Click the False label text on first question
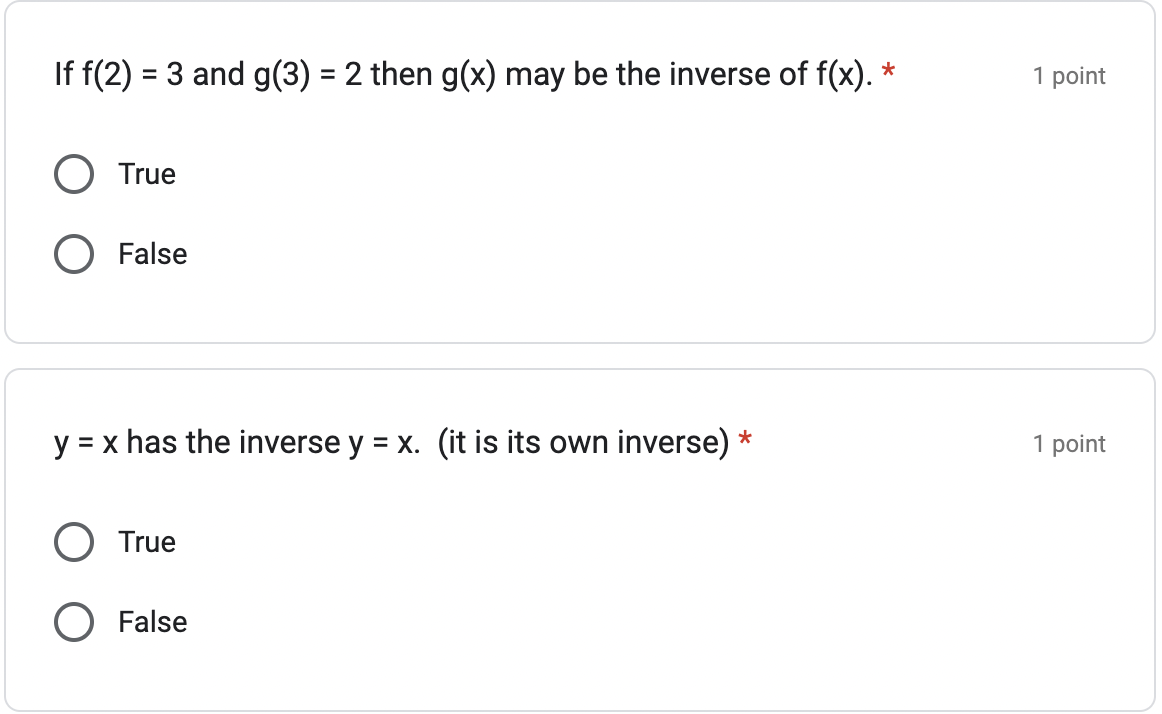1162x714 pixels. pyautogui.click(x=152, y=254)
